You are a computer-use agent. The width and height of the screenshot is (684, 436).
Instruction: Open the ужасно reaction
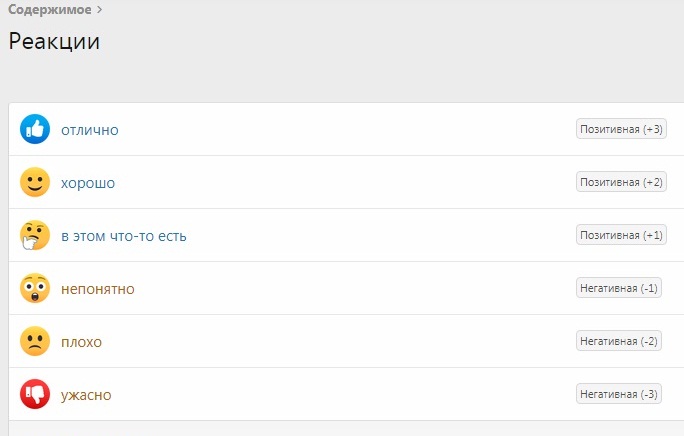(86, 395)
